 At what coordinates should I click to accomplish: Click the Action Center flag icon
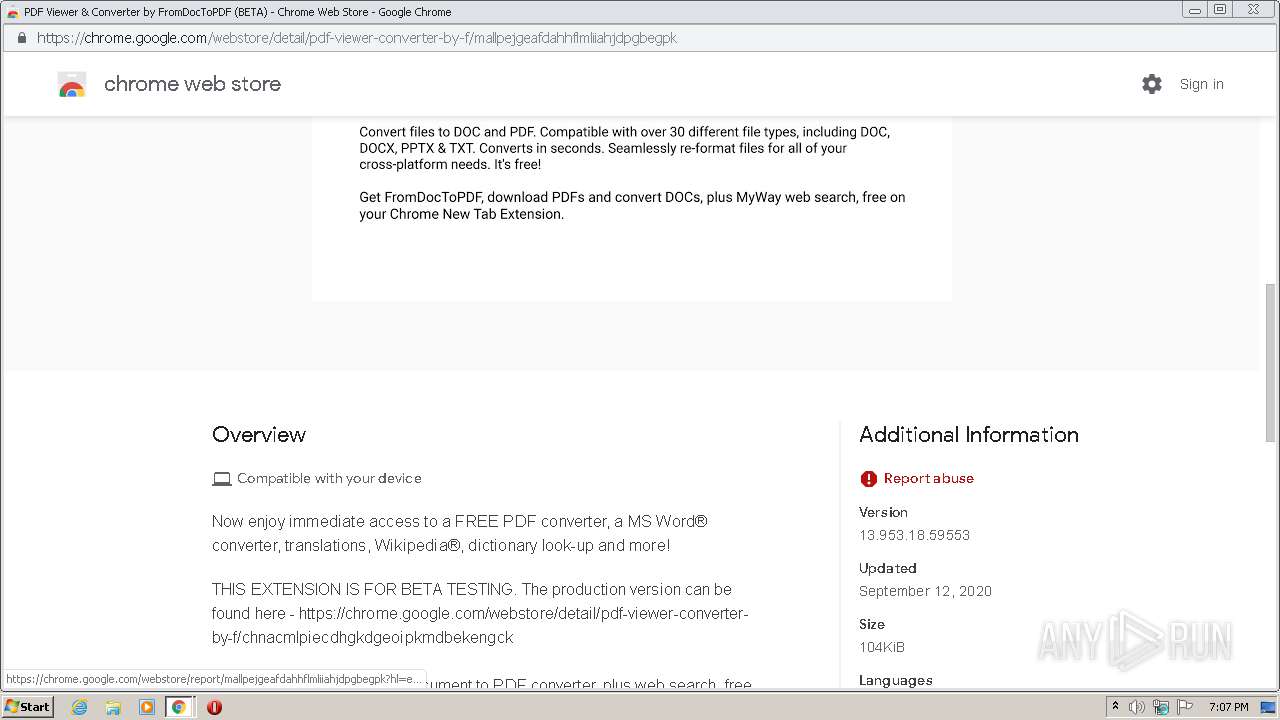point(1185,707)
